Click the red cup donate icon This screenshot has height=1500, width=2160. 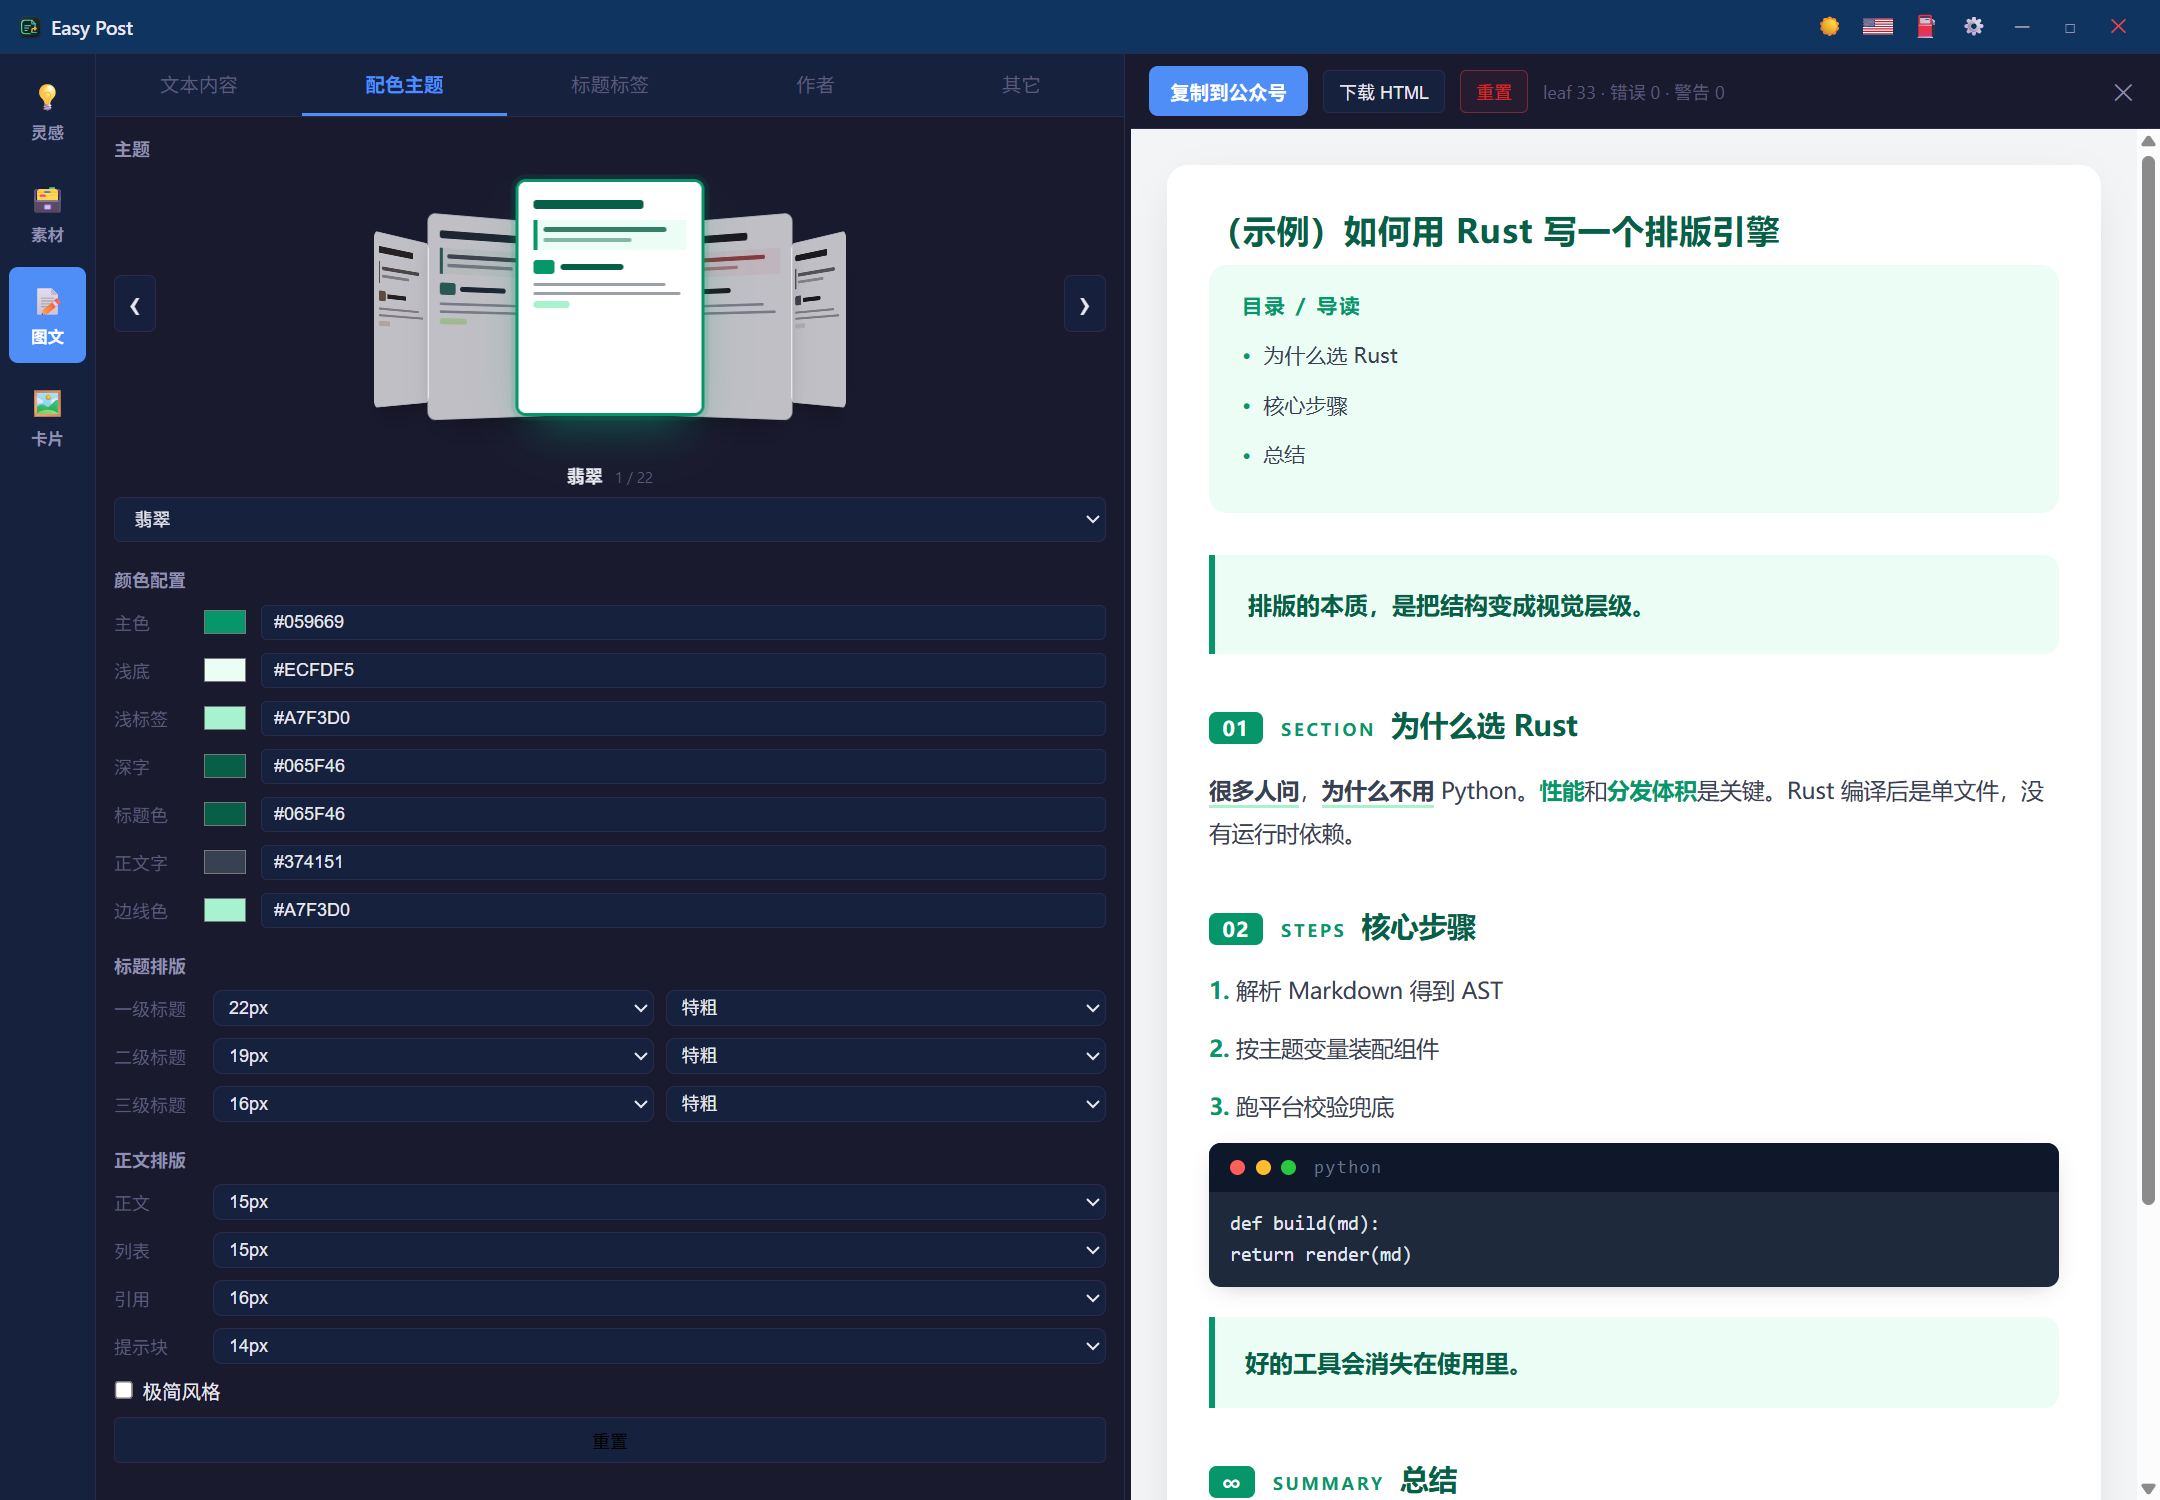coord(1925,27)
